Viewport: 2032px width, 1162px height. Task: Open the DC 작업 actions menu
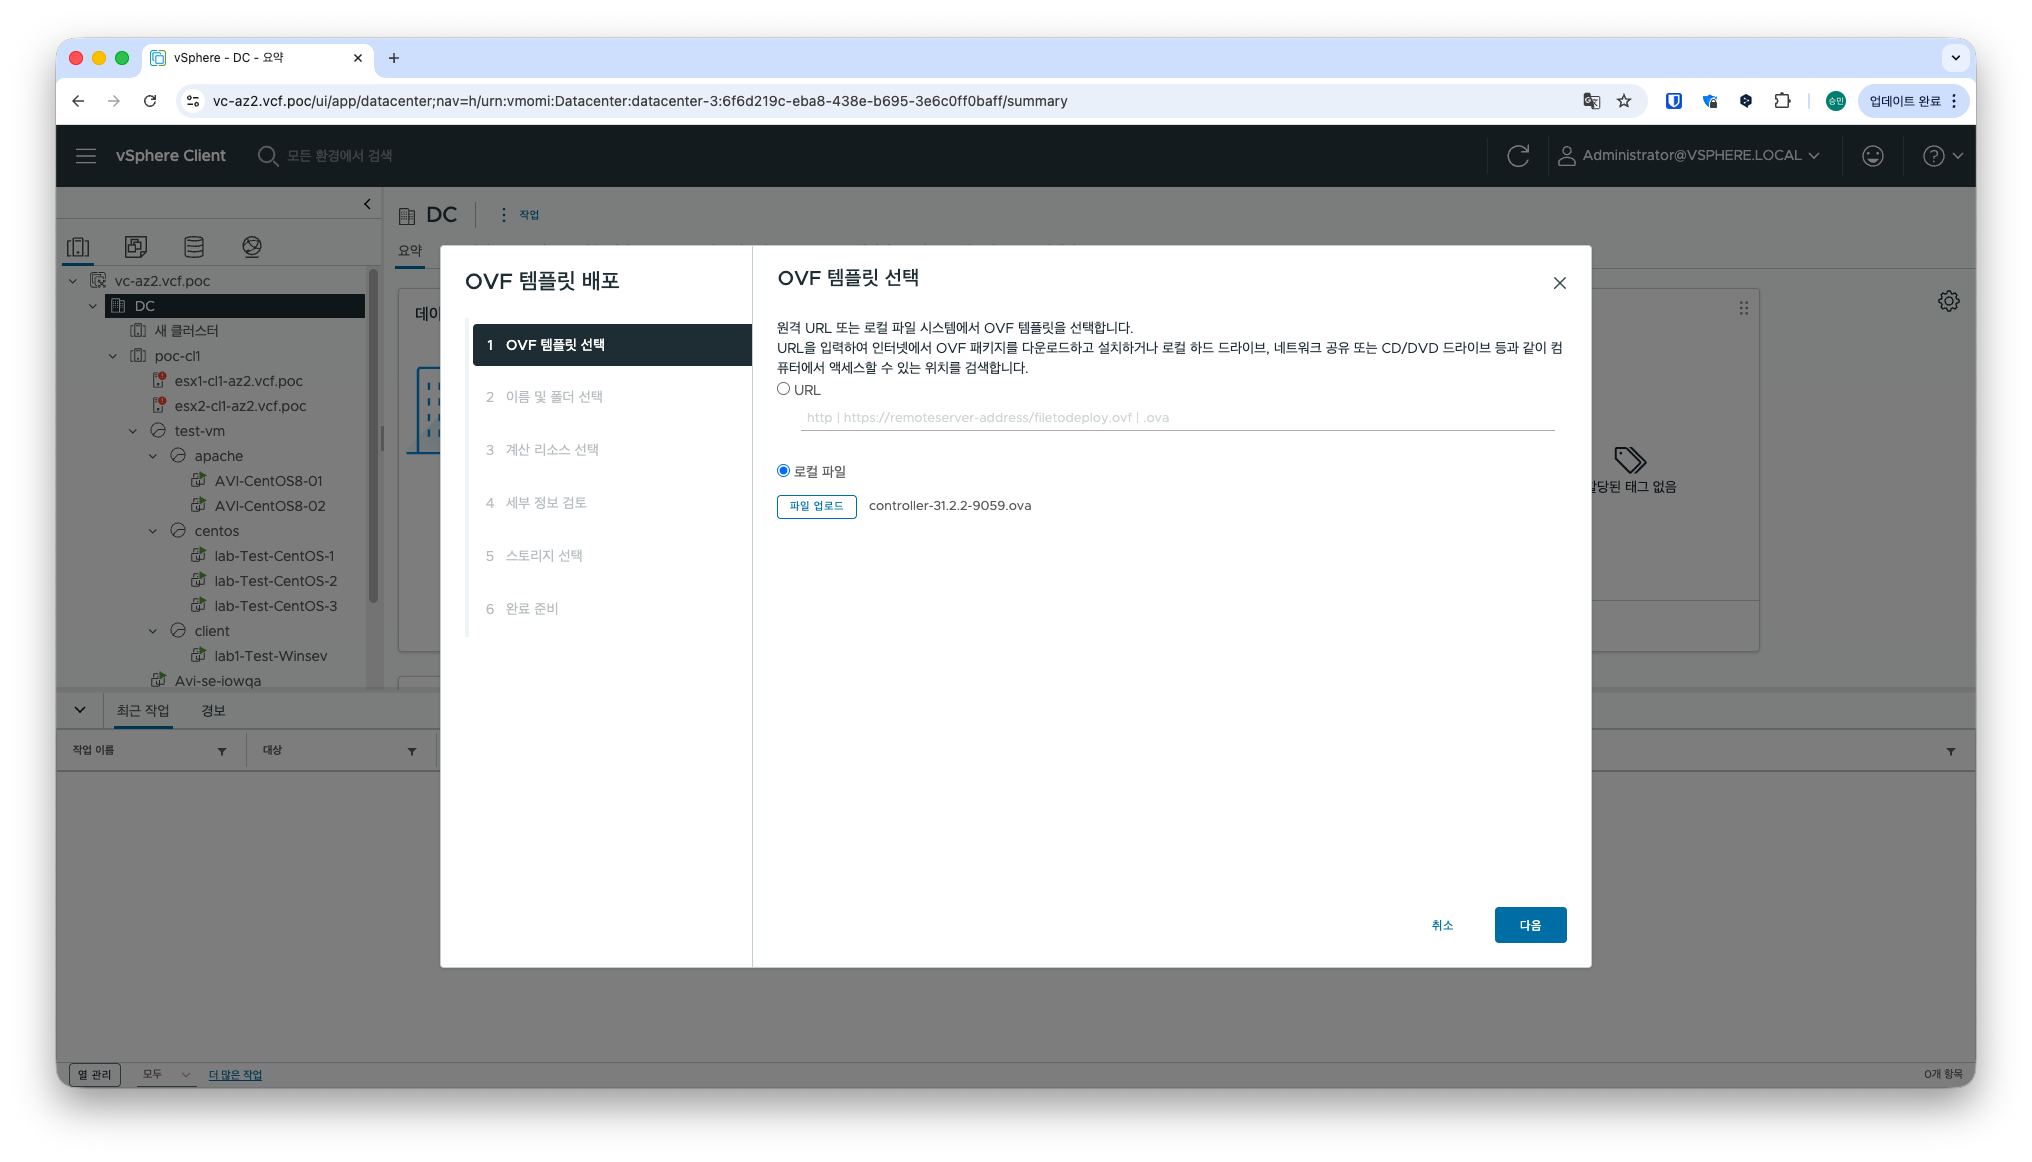[520, 215]
